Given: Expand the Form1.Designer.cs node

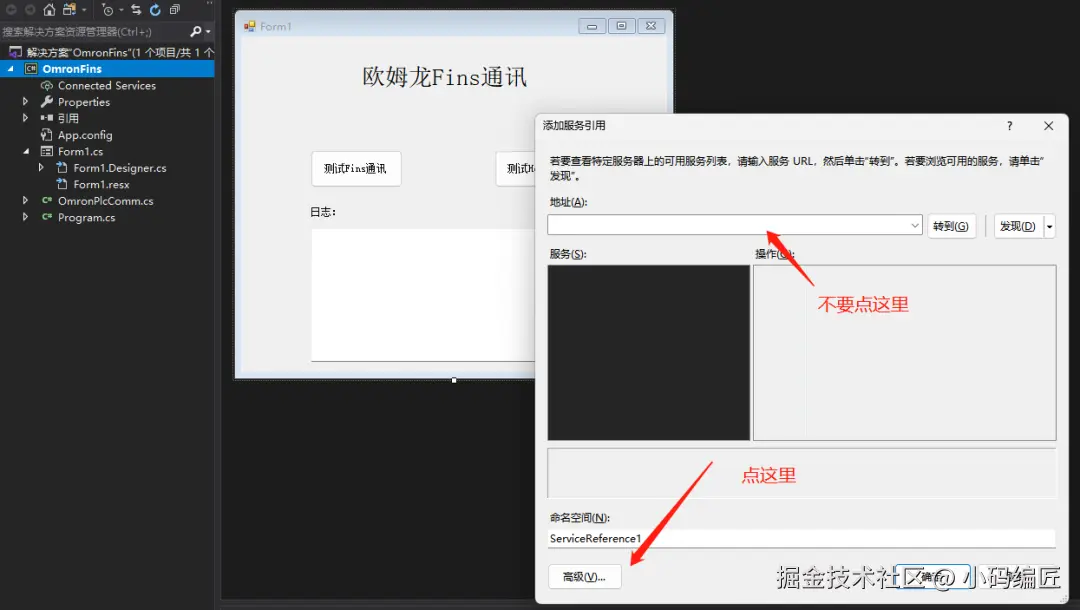Looking at the screenshot, I should pyautogui.click(x=41, y=168).
